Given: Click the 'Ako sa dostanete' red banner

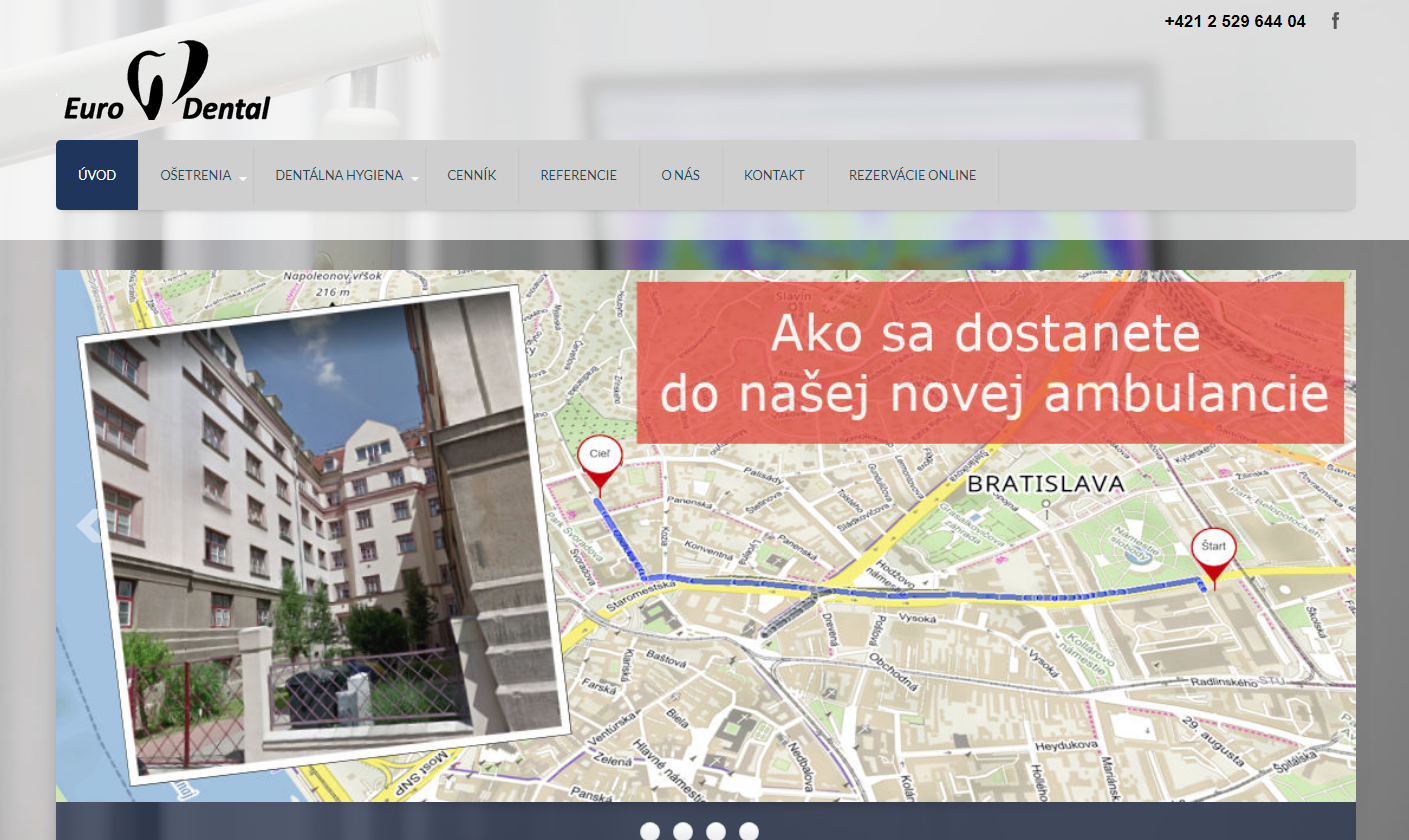Looking at the screenshot, I should click(990, 363).
